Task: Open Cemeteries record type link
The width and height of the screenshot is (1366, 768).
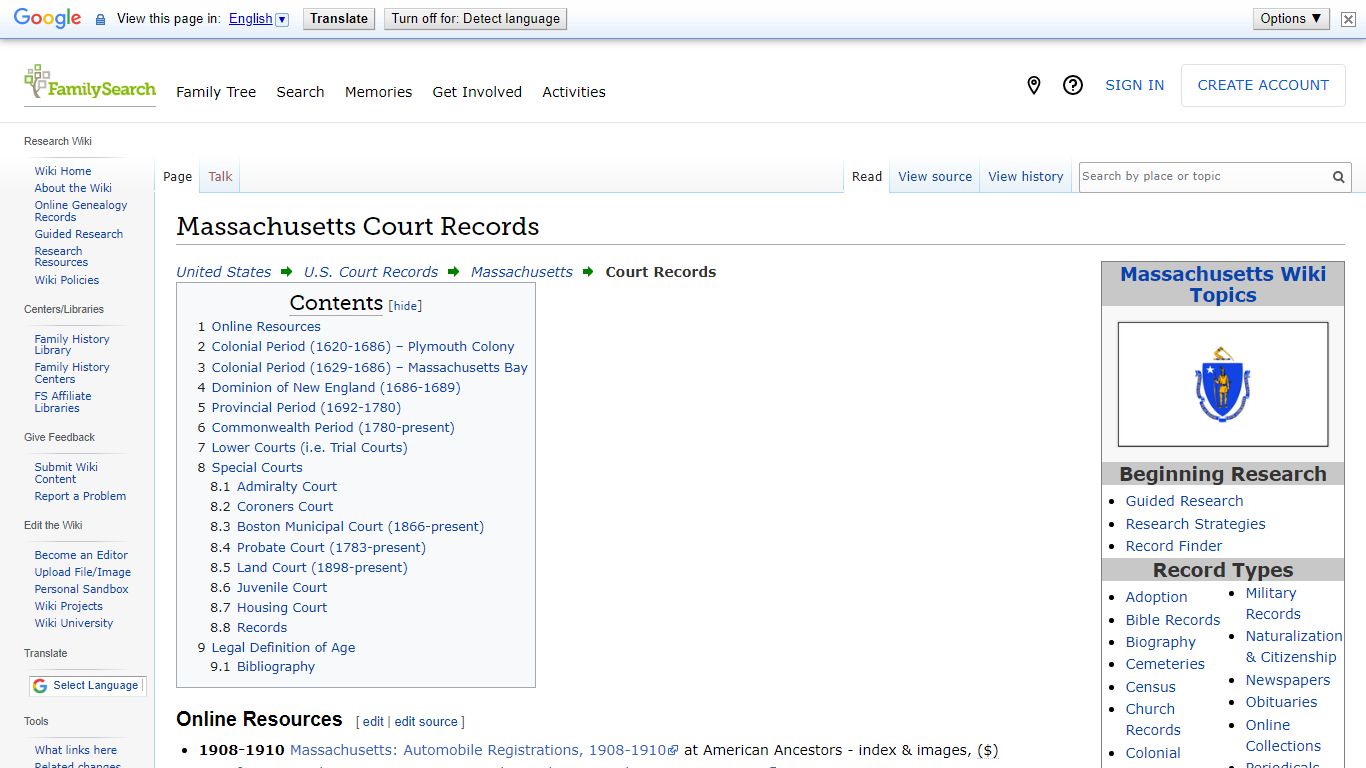Action: (1165, 664)
